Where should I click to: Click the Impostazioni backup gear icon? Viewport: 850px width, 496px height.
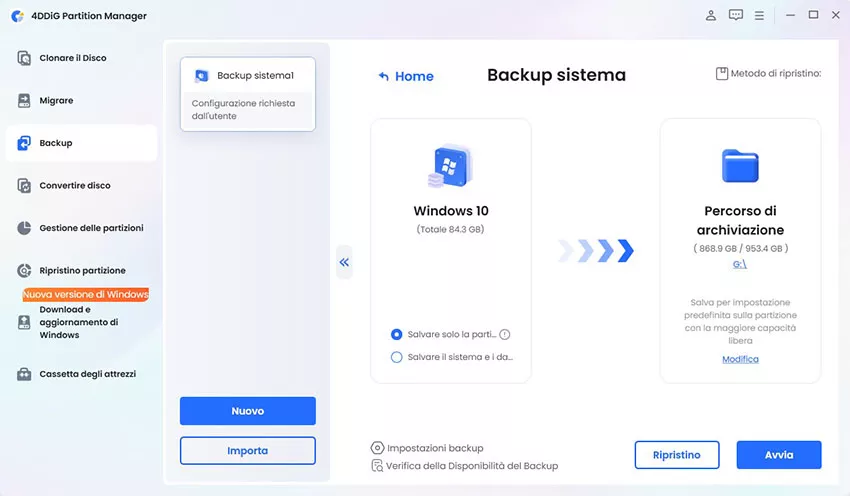[x=377, y=448]
